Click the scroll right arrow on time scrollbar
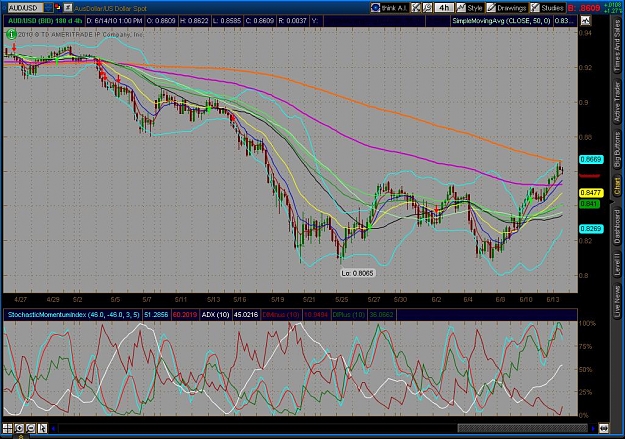625x439 pixels. pos(593,429)
